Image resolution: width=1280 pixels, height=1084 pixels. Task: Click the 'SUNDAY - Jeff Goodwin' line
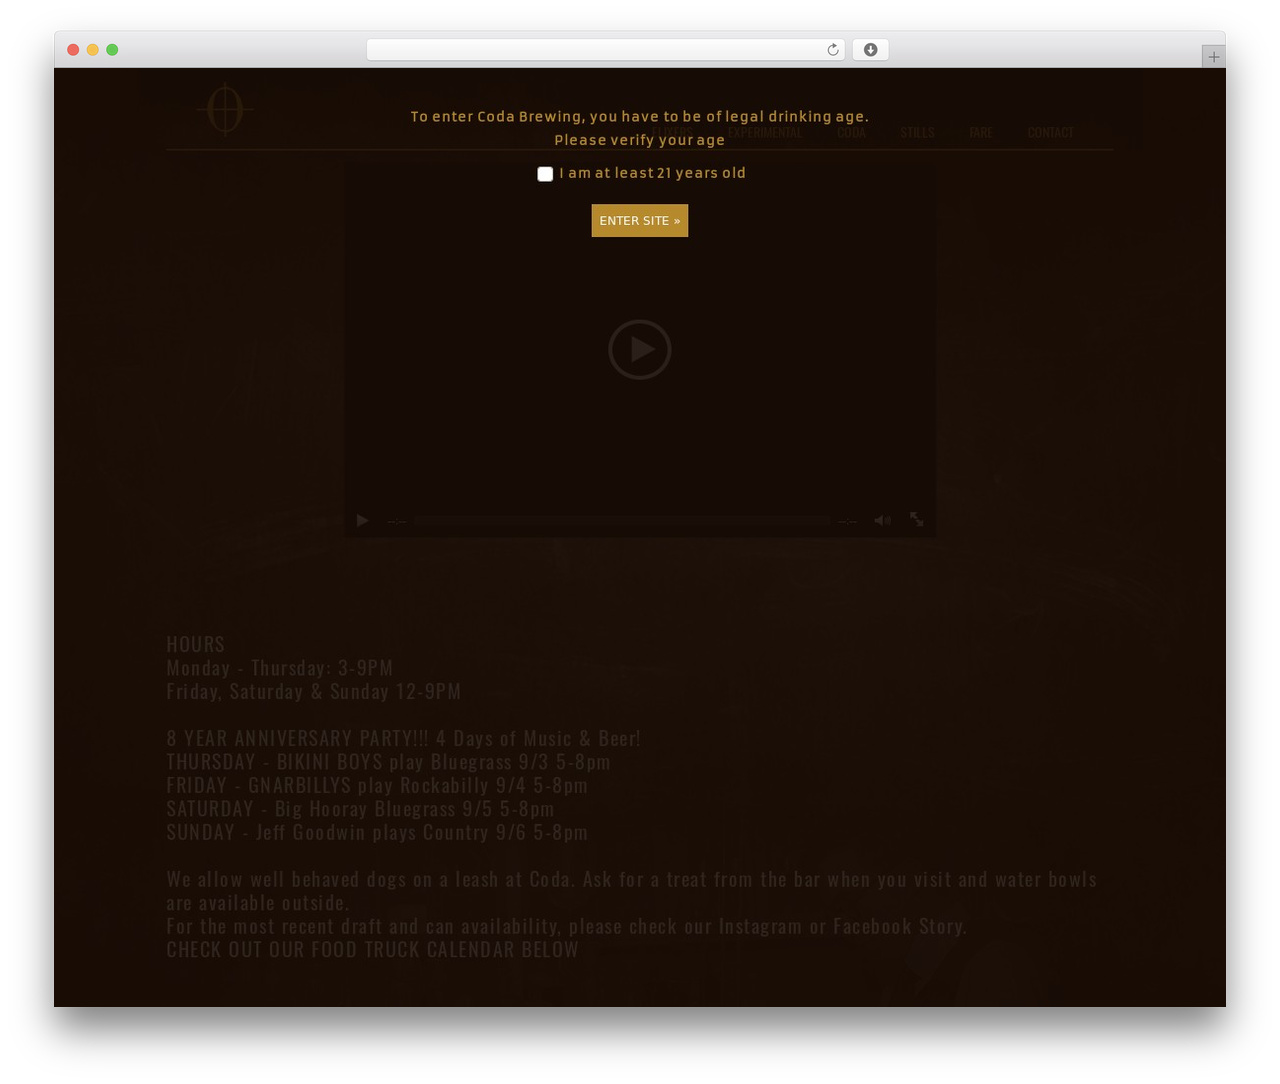377,832
